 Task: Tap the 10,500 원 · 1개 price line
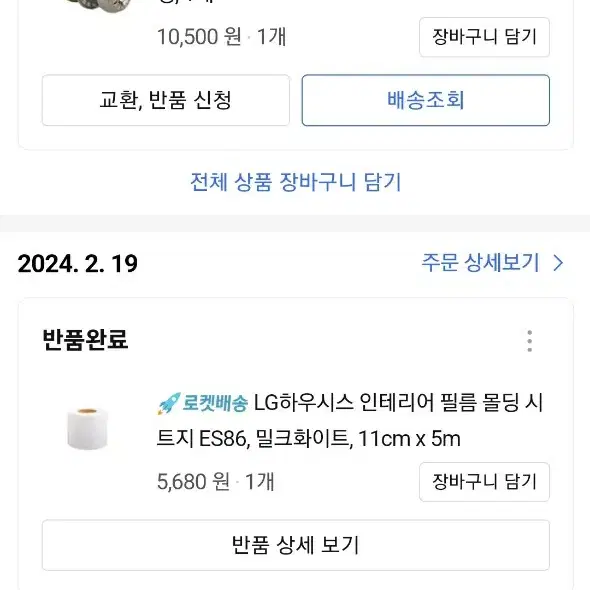coord(222,37)
